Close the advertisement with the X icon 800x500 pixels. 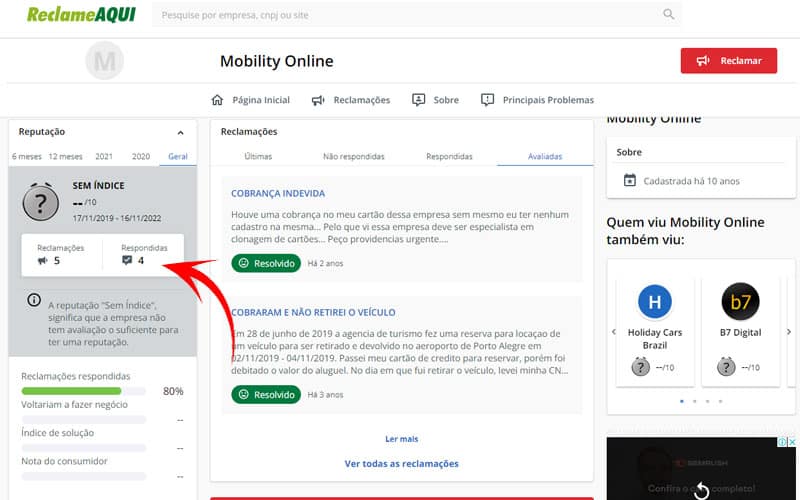coord(792,442)
